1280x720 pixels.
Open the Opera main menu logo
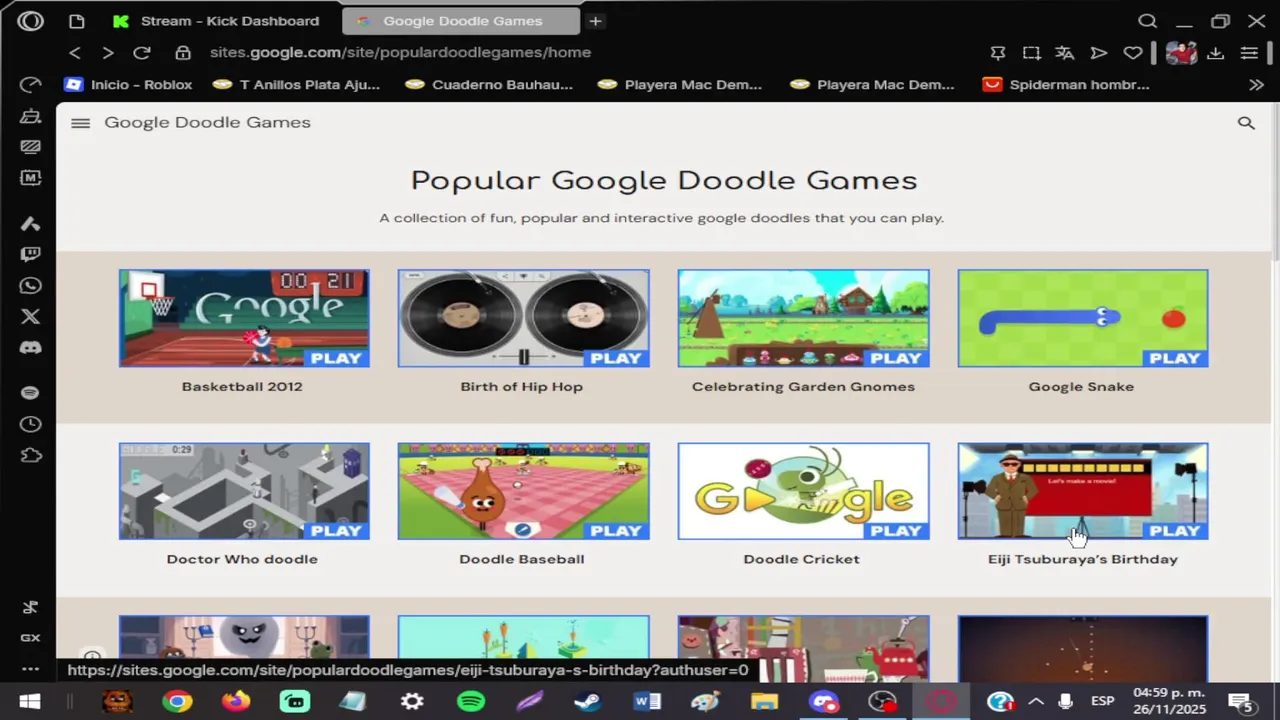[x=30, y=21]
